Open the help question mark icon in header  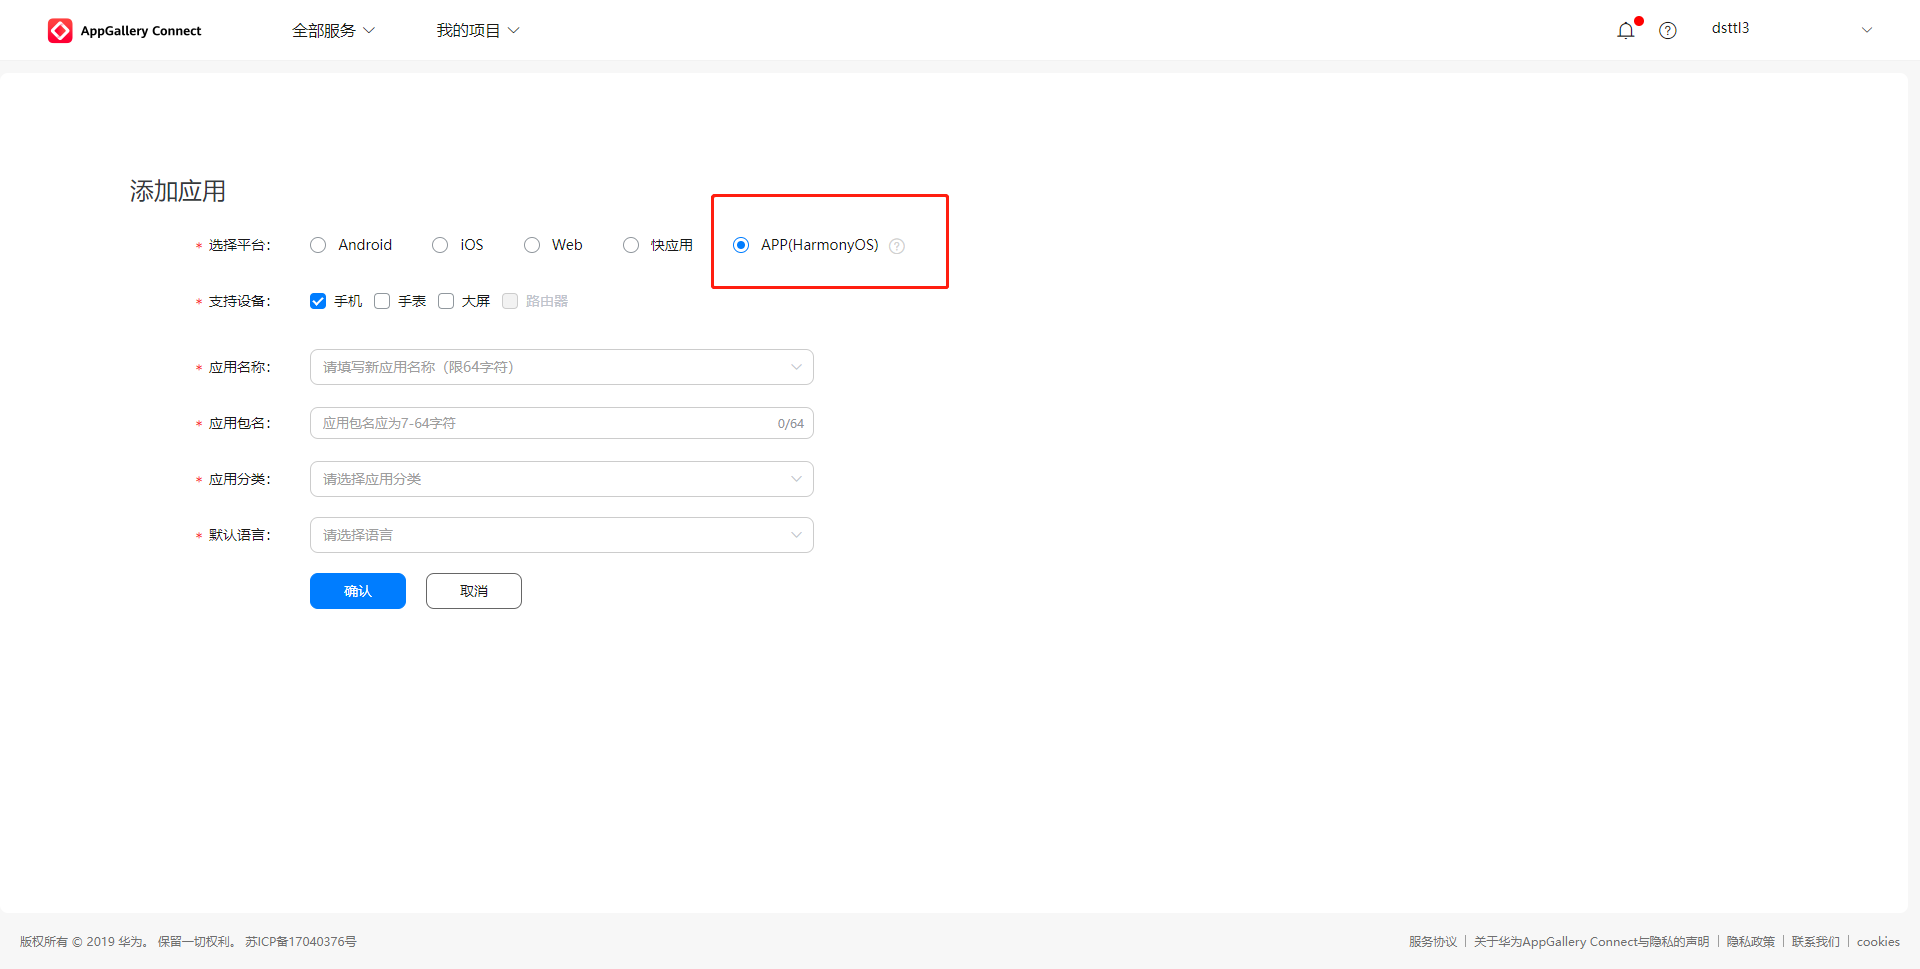(1668, 31)
